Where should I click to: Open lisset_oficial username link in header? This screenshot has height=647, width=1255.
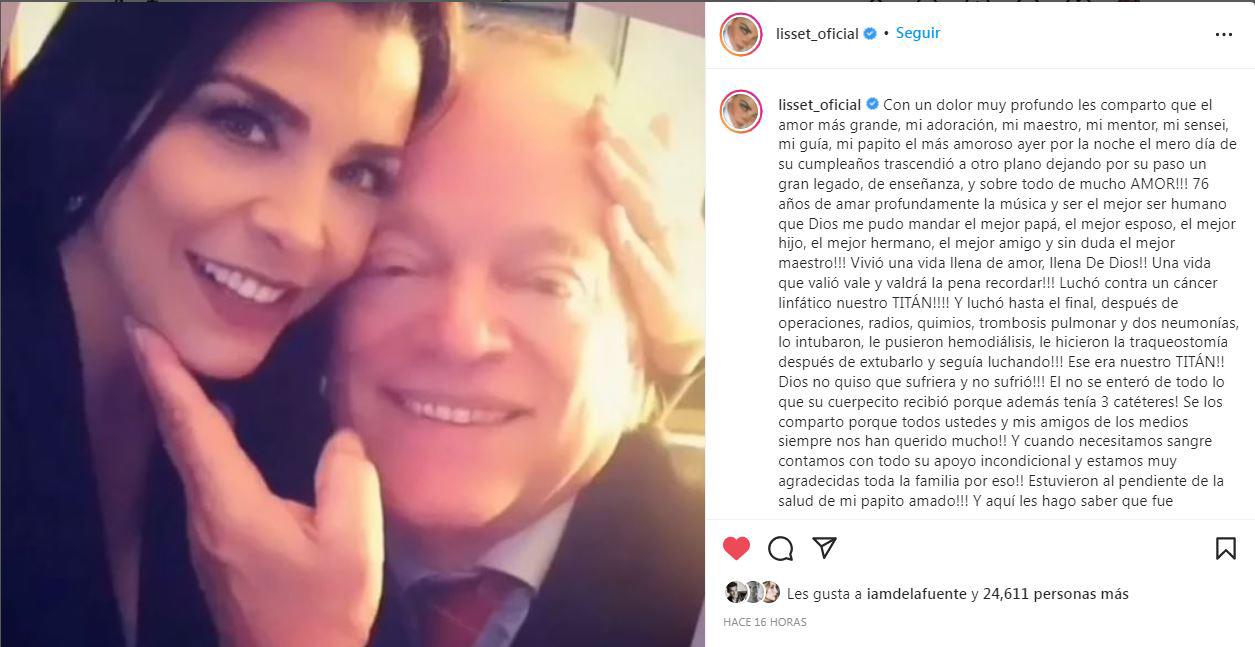tap(817, 34)
